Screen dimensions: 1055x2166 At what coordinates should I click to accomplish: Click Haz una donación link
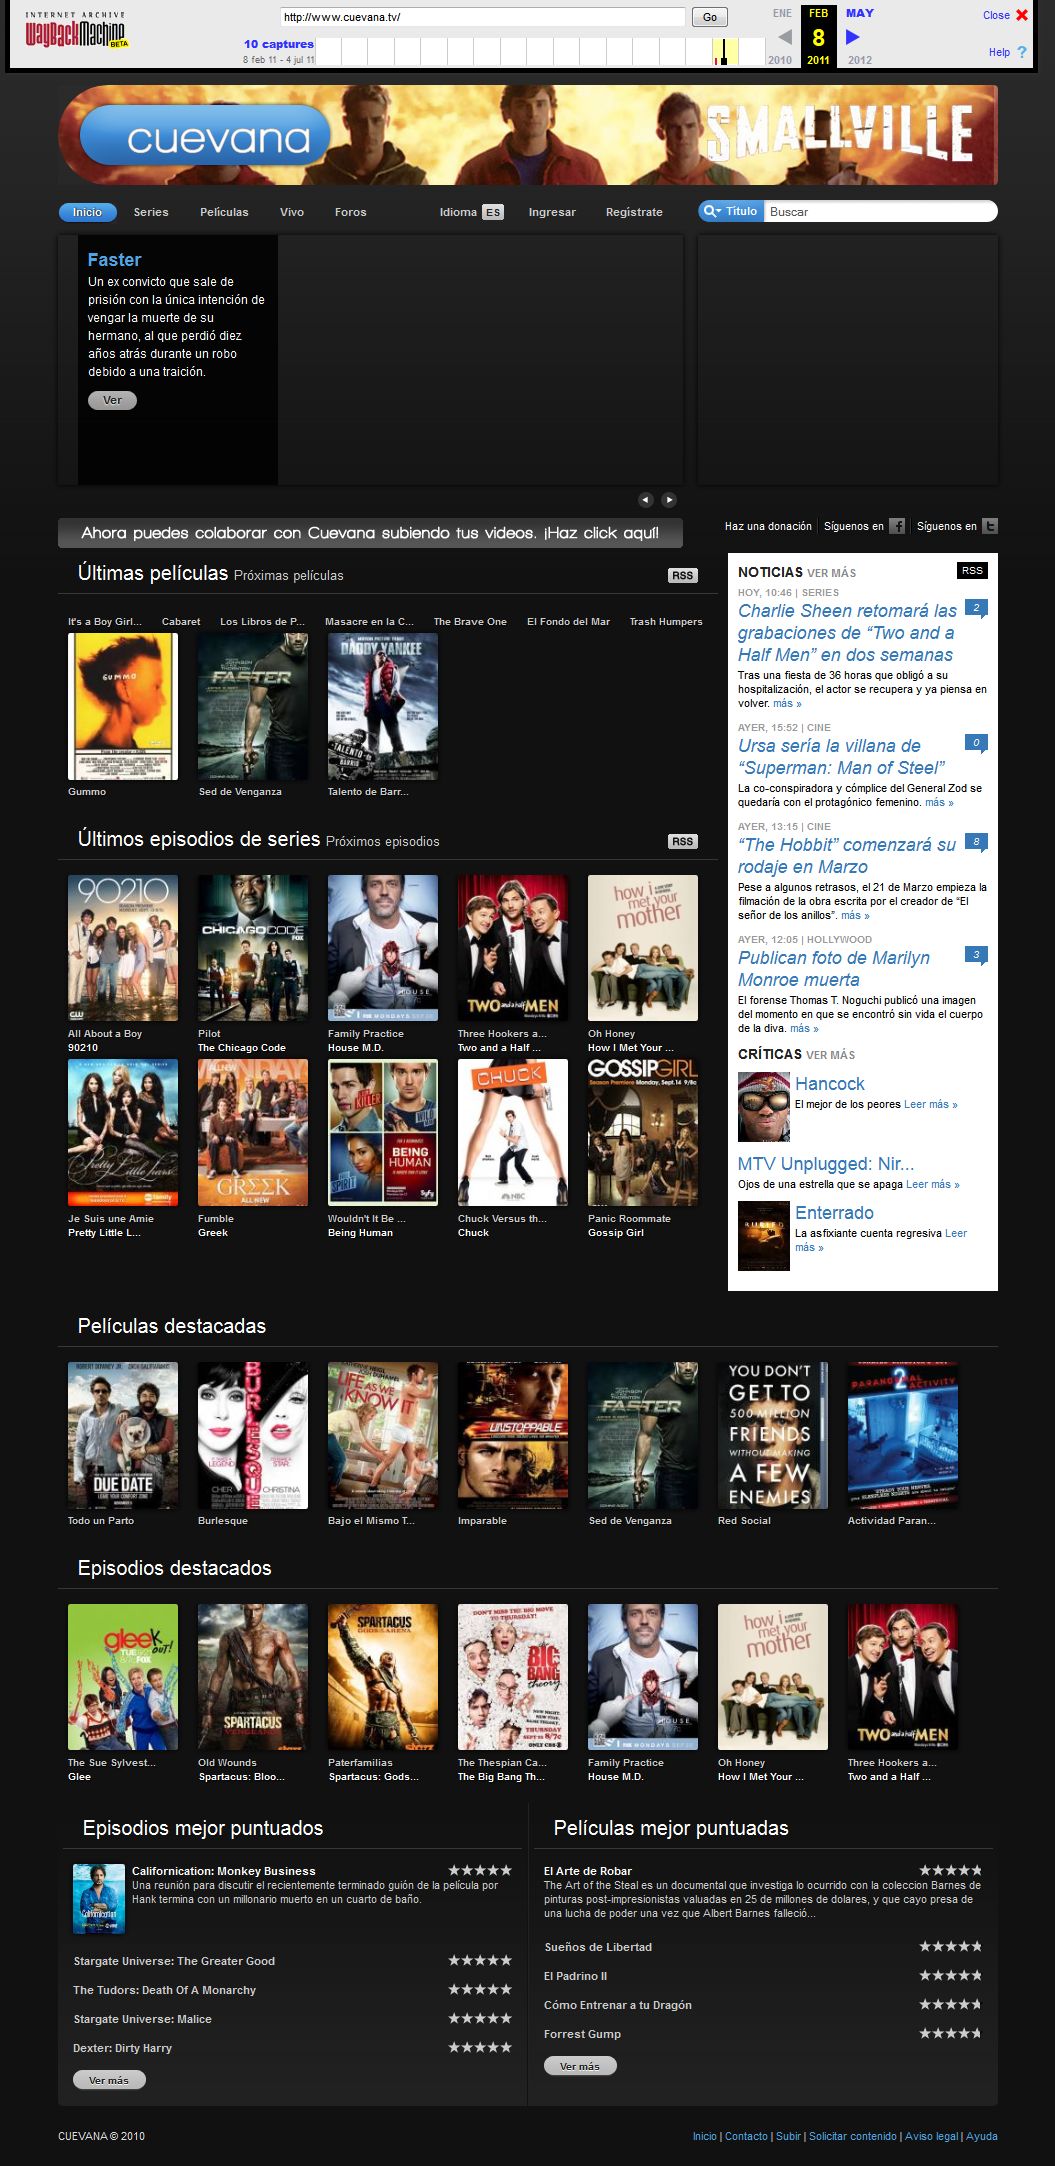[768, 526]
